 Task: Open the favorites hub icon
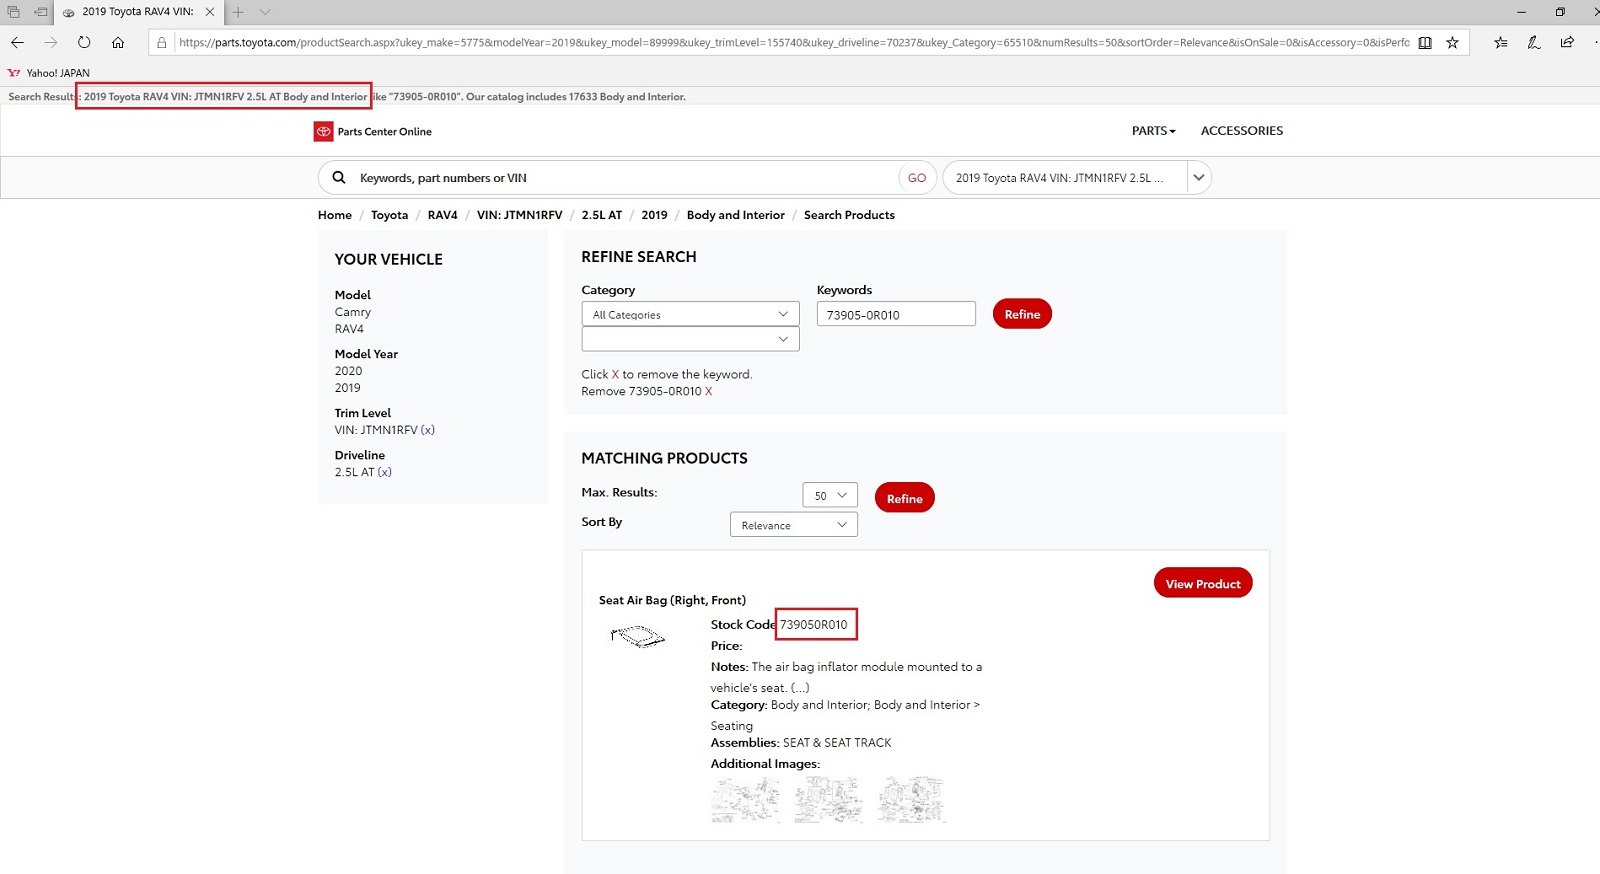(x=1501, y=42)
